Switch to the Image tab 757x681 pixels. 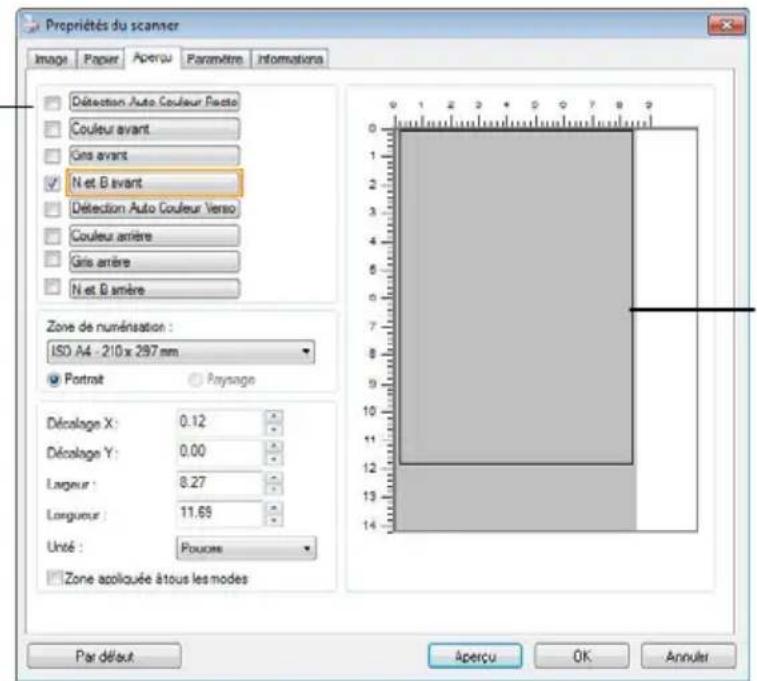tap(51, 59)
